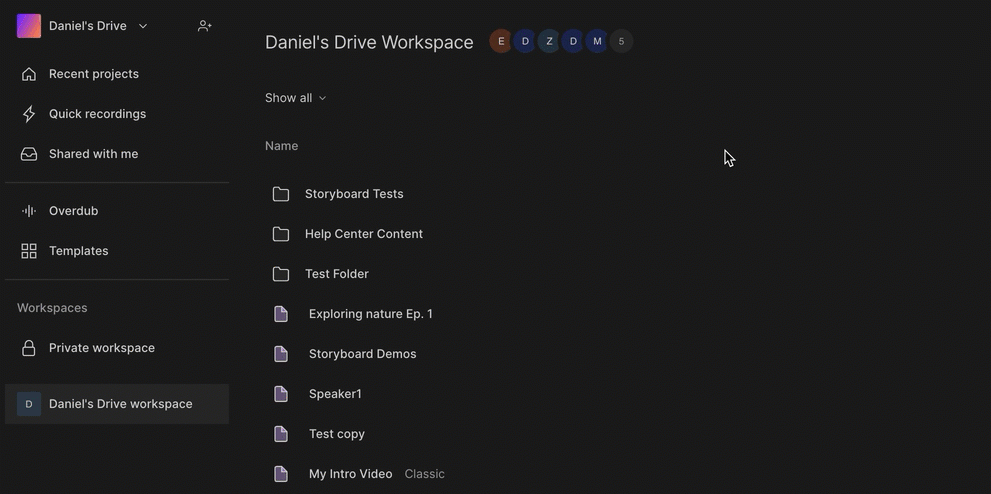Open Test Folder
Viewport: 991px width, 494px height.
tap(337, 274)
